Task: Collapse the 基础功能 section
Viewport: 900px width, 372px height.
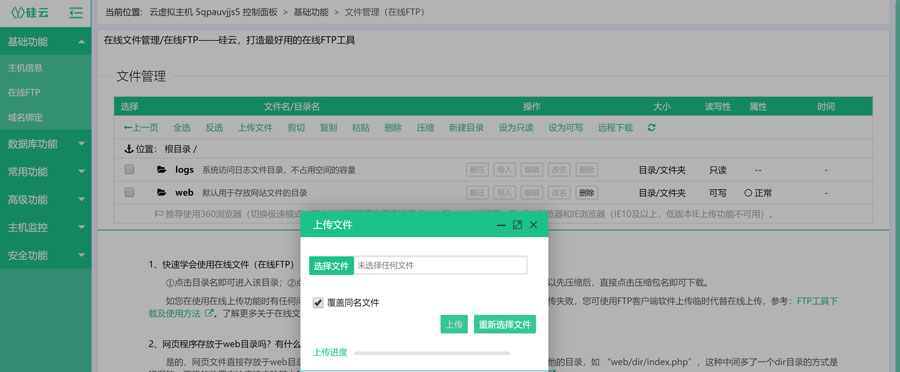Action: coord(45,41)
